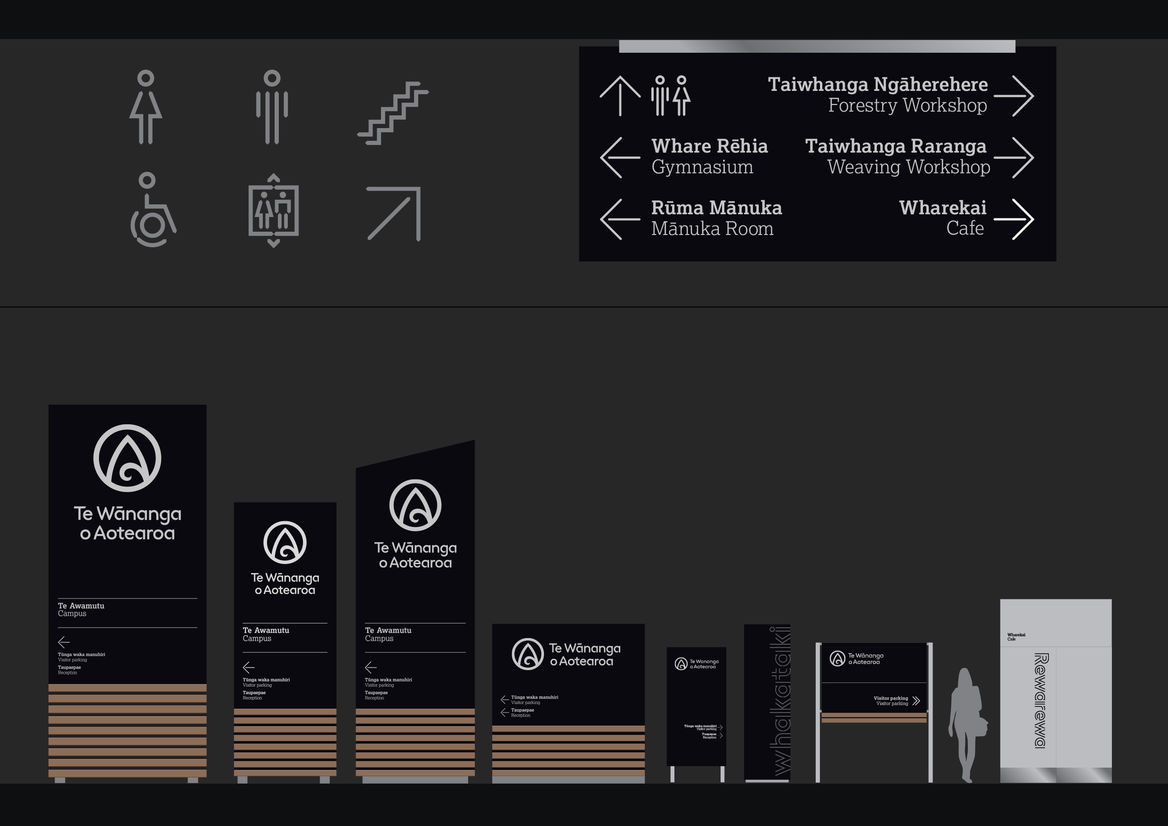Click the right arrow beside Taiwhanga Ngāherehere

1014,96
